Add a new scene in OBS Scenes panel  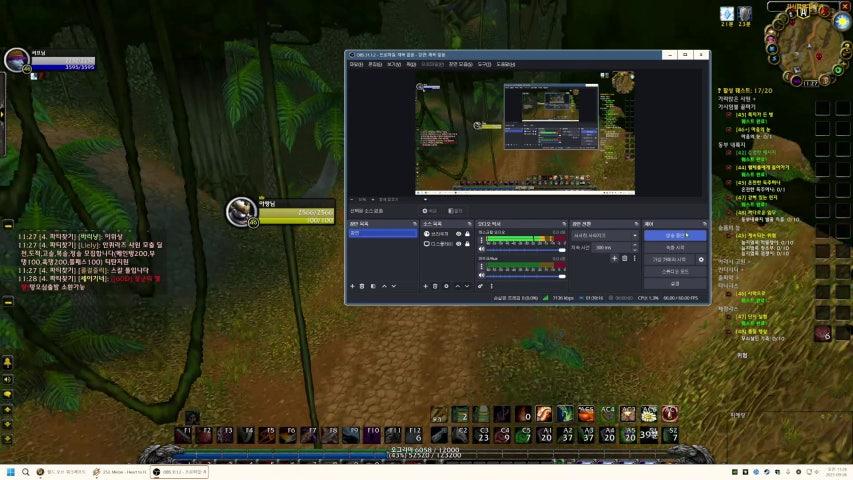(353, 286)
